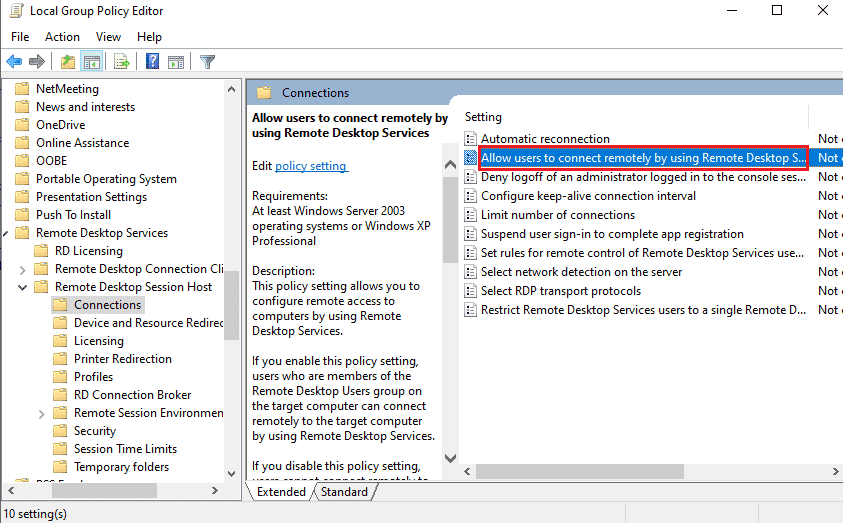
Task: Click the RD Licensing folder icon
Action: pyautogui.click(x=41, y=251)
